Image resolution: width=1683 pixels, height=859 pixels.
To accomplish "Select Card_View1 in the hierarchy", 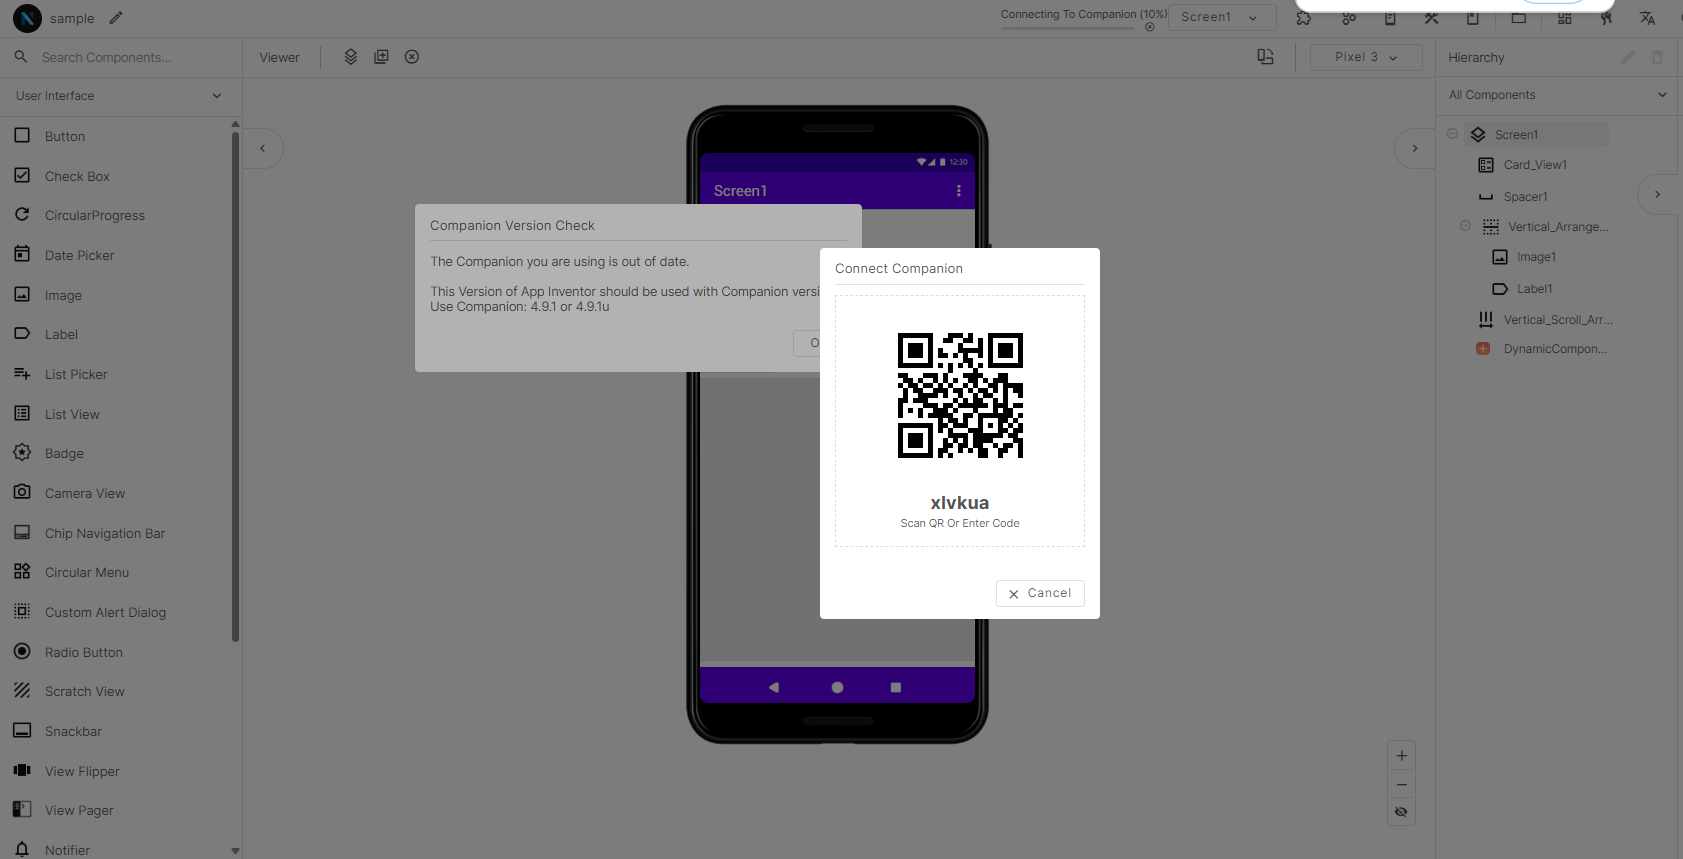I will click(1535, 165).
